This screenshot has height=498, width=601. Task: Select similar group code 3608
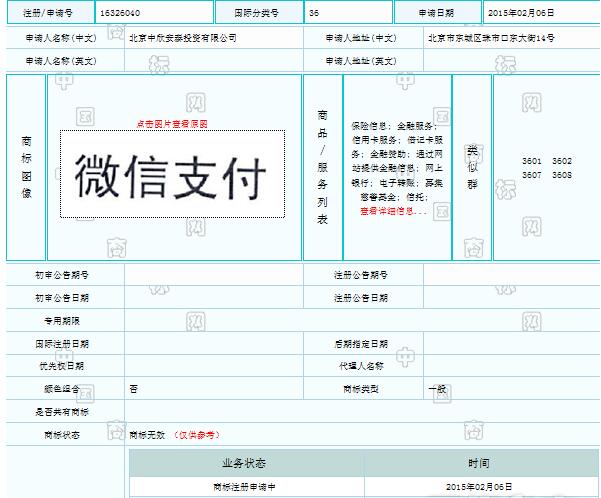[562, 175]
